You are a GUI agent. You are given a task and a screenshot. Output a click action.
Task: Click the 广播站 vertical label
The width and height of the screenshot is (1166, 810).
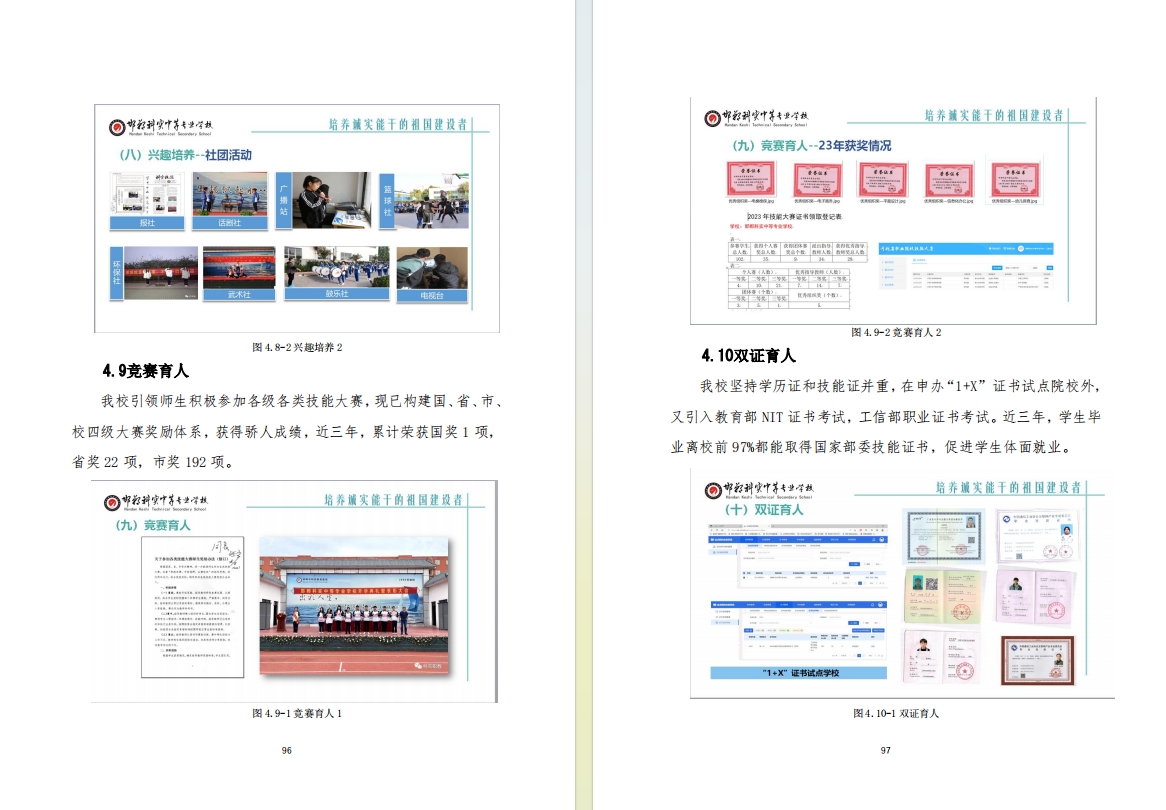click(283, 201)
